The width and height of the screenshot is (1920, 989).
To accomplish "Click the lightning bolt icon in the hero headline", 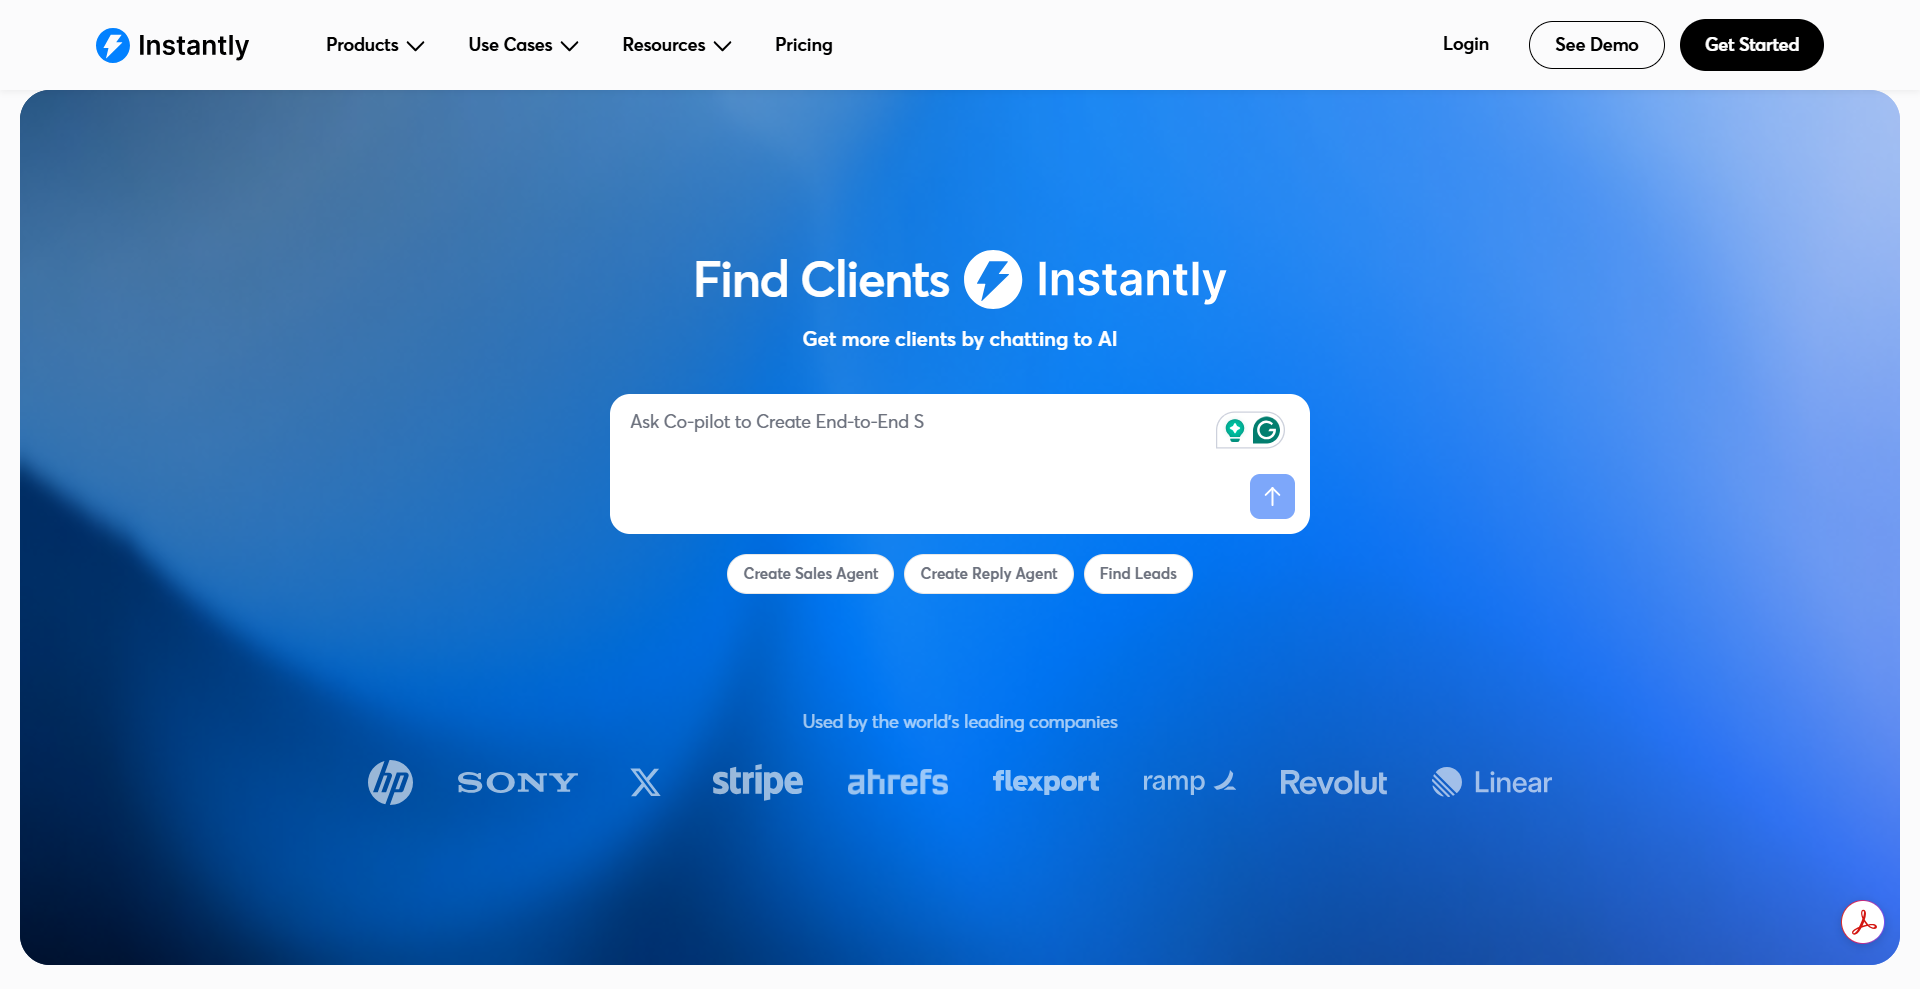I will (x=993, y=279).
